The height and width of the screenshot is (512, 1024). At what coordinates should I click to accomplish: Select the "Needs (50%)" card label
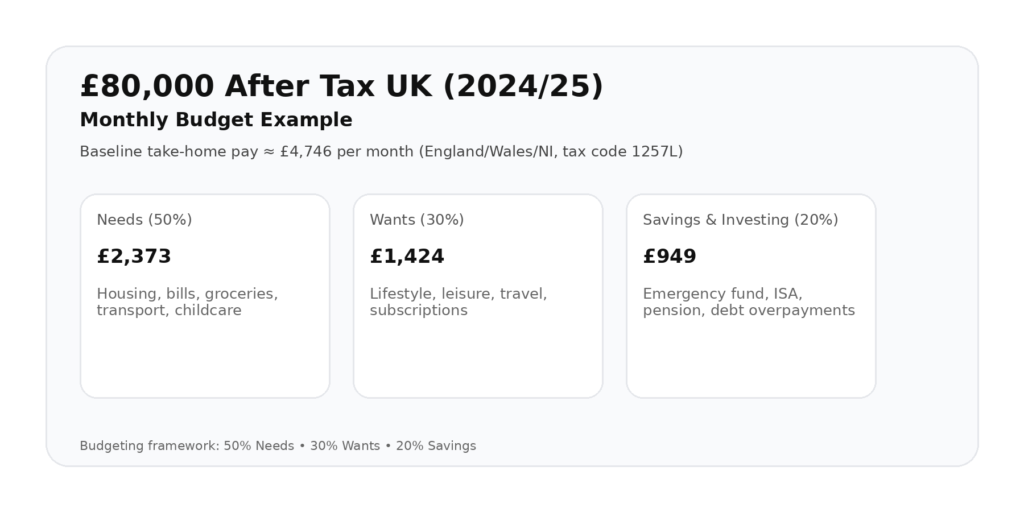[144, 220]
